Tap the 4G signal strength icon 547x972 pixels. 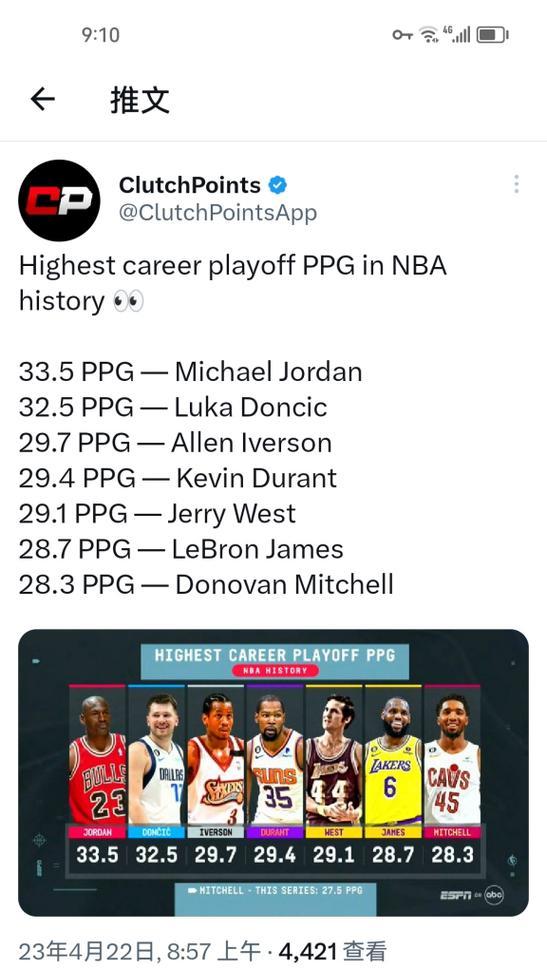tap(456, 34)
